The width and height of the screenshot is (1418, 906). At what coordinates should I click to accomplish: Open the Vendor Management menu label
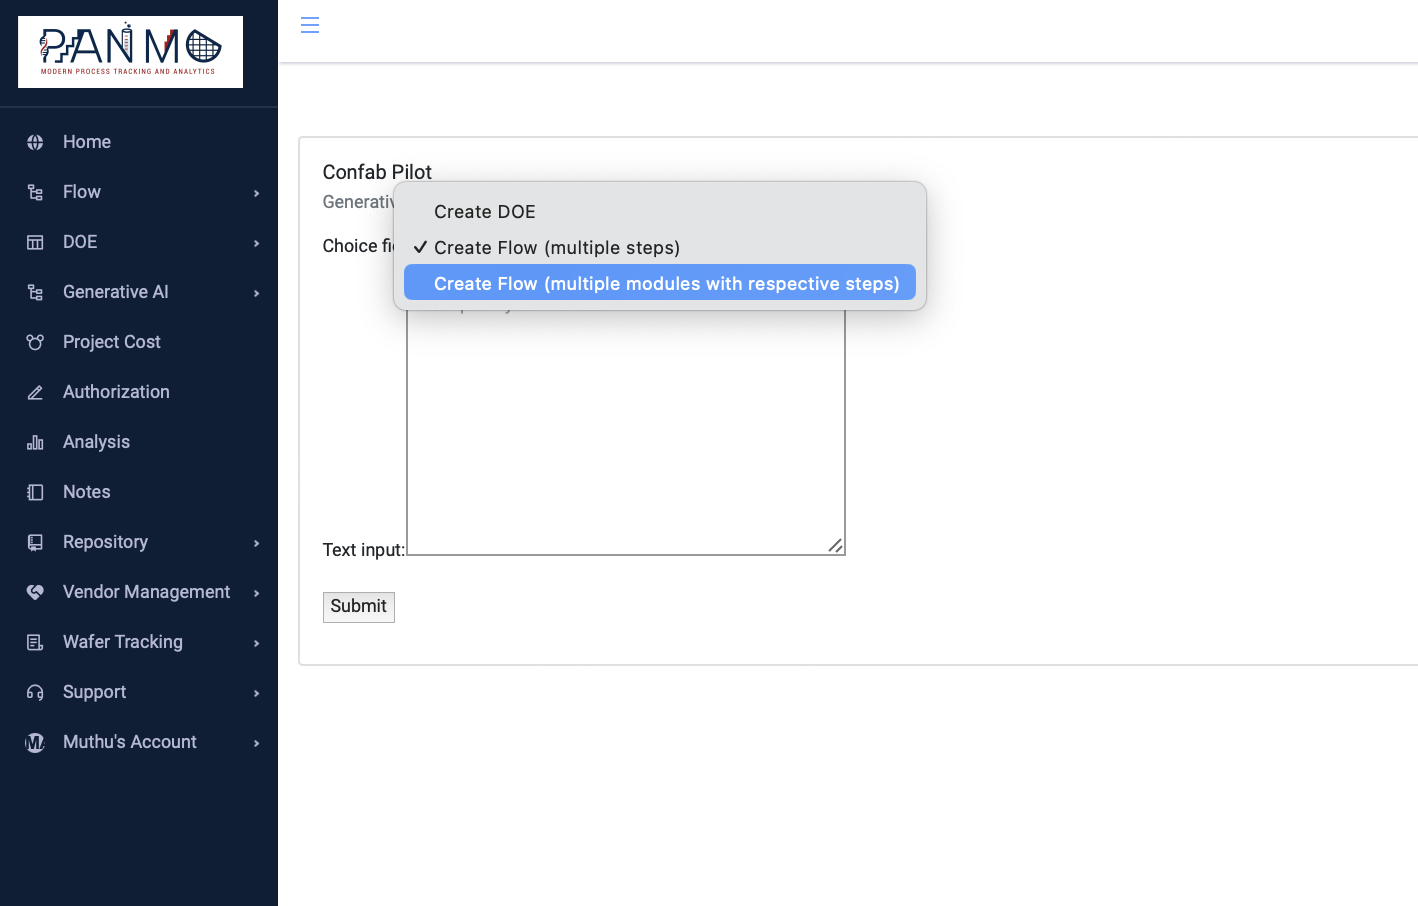[x=147, y=592]
